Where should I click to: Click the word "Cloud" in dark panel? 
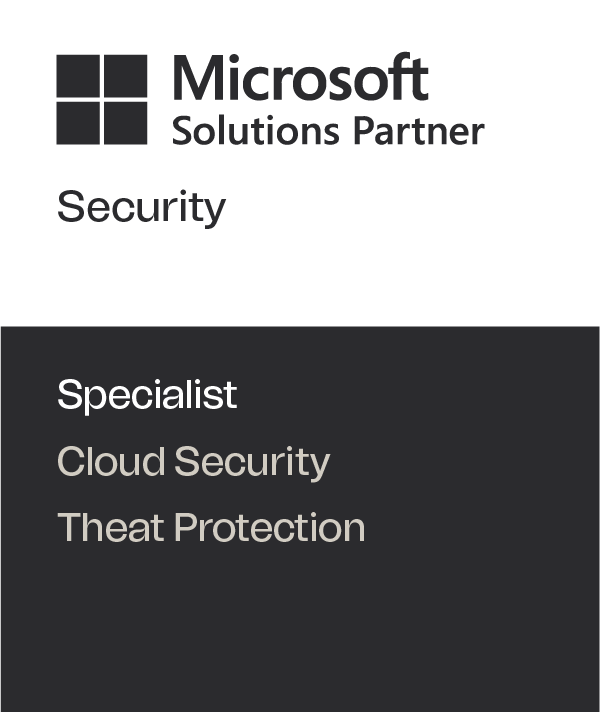(x=111, y=461)
